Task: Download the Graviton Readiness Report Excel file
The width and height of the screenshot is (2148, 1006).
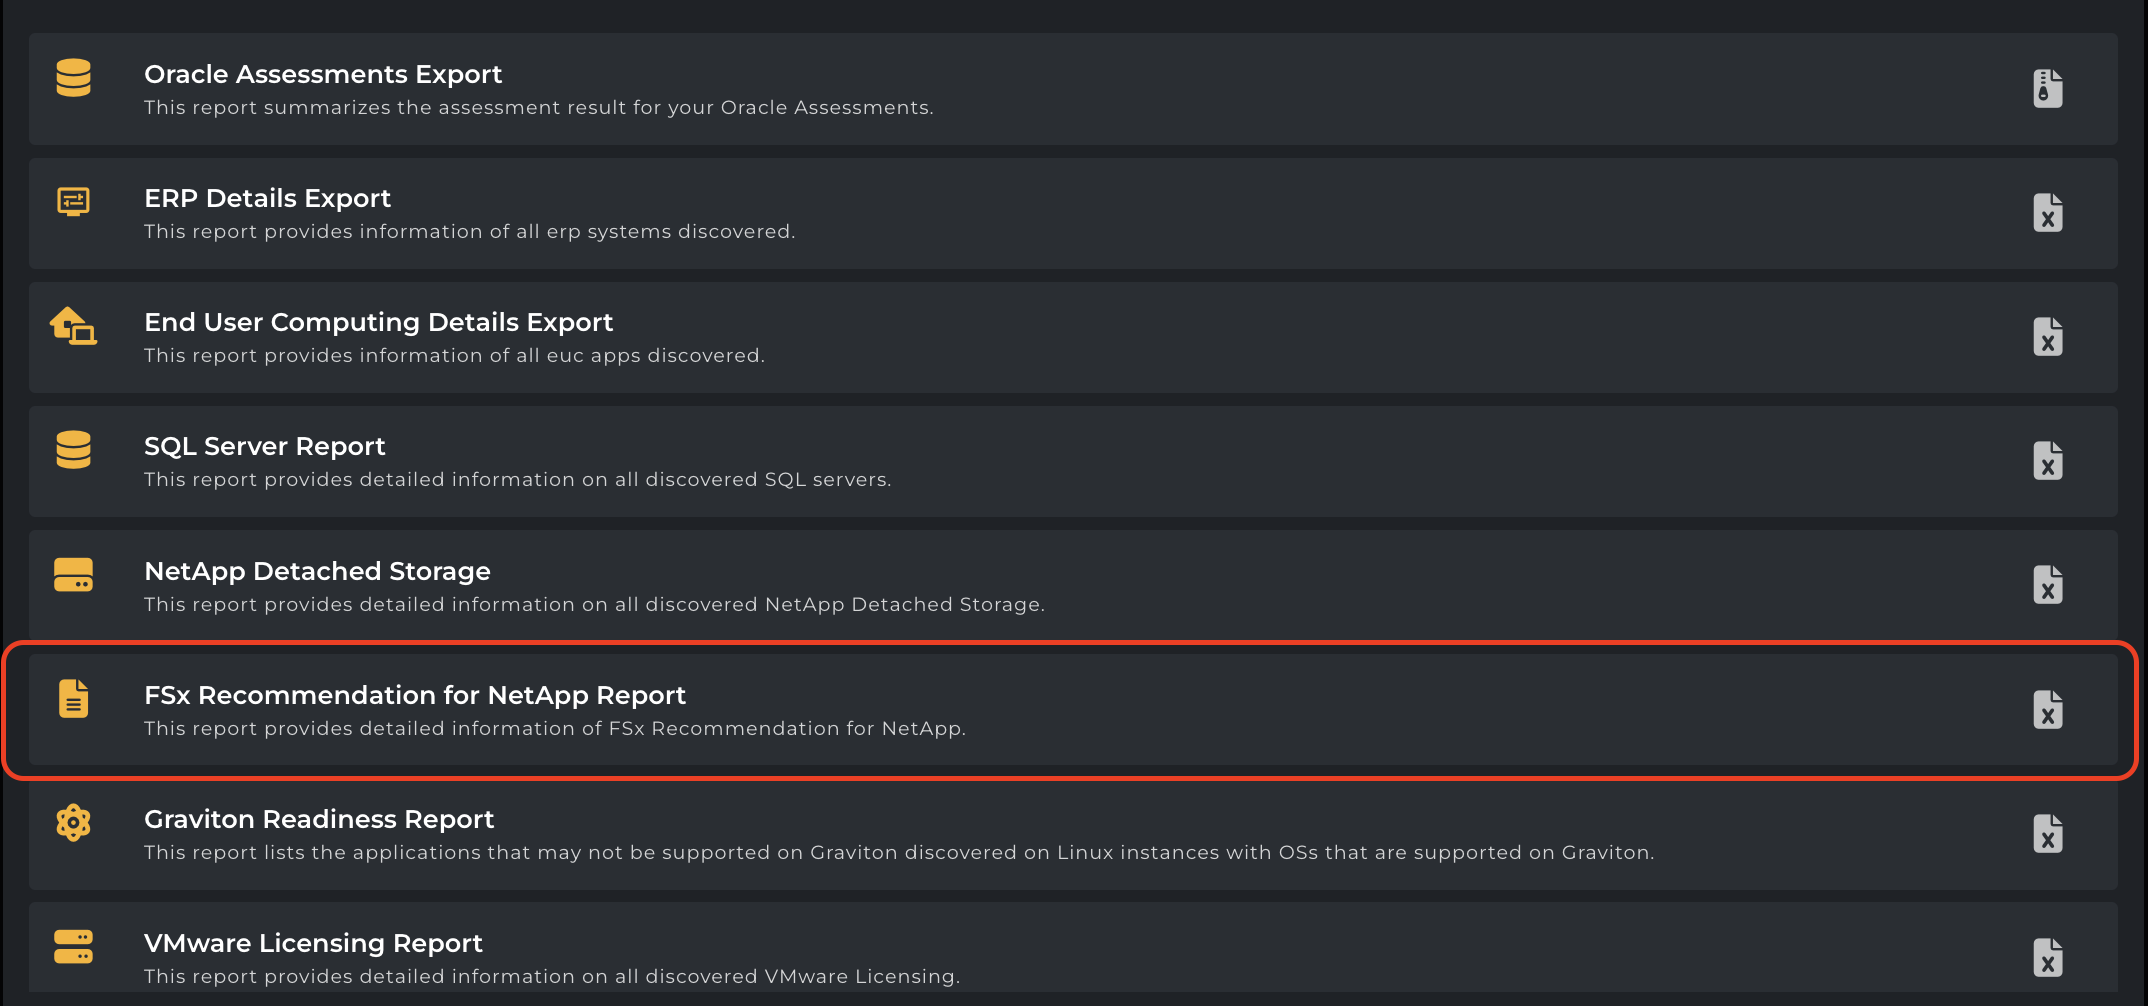Action: 2047,834
